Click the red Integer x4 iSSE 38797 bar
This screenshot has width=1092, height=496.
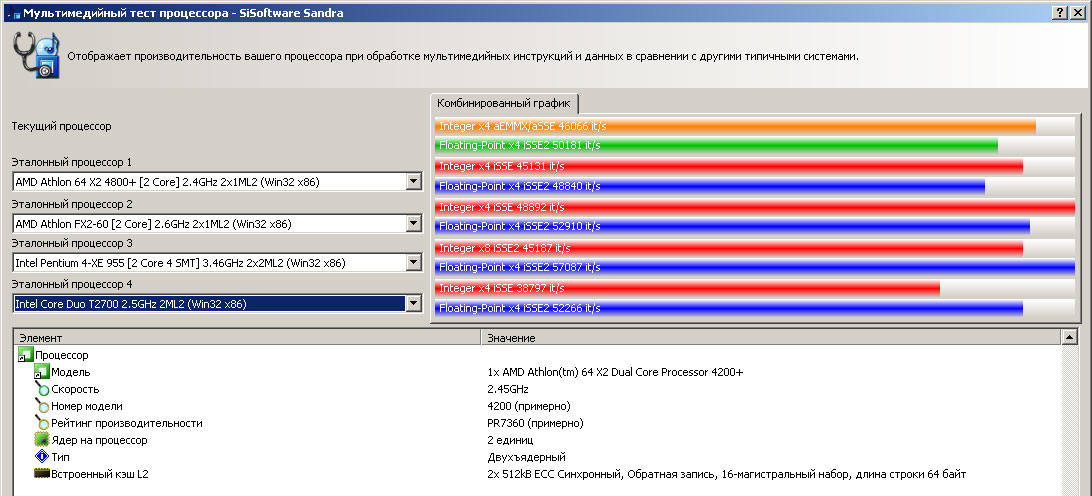pyautogui.click(x=687, y=288)
